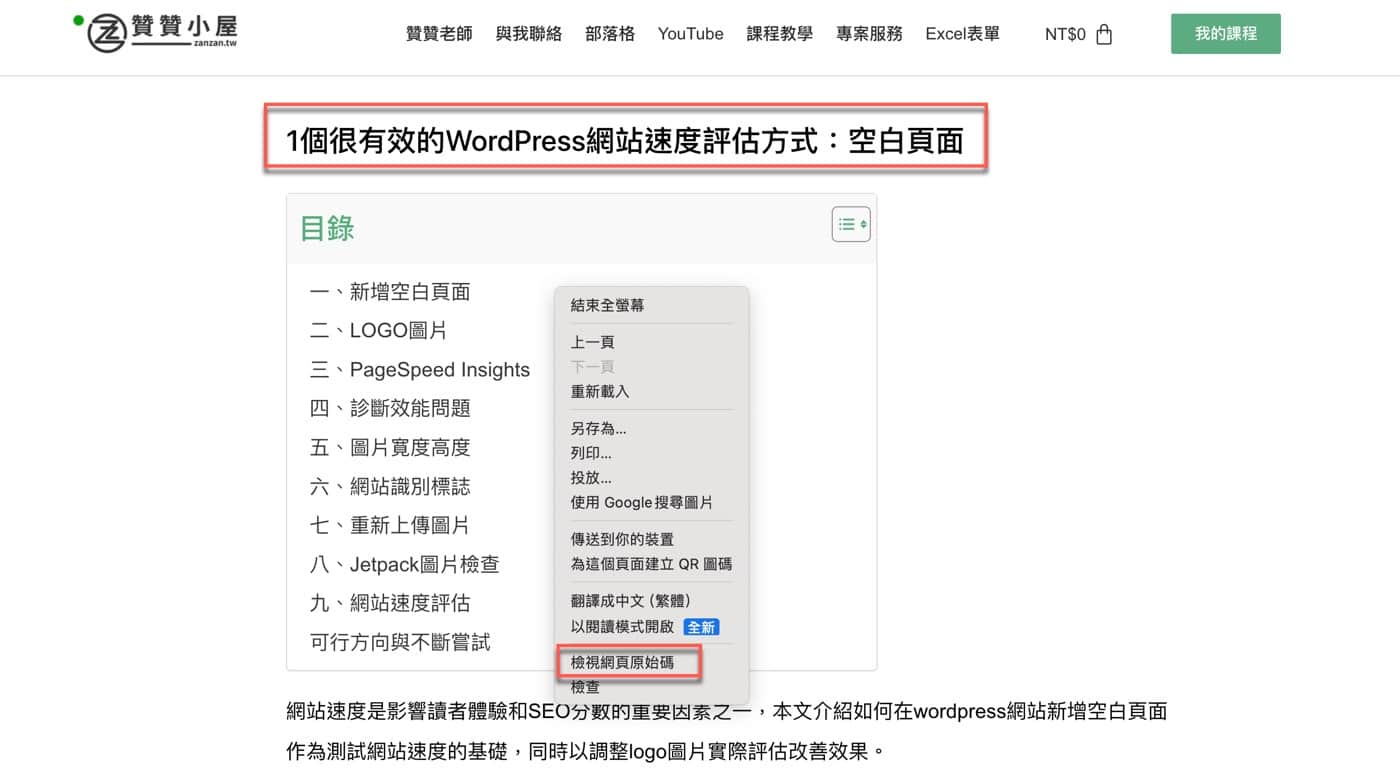The width and height of the screenshot is (1400, 772).
Task: Click the article title heading text
Action: point(625,141)
